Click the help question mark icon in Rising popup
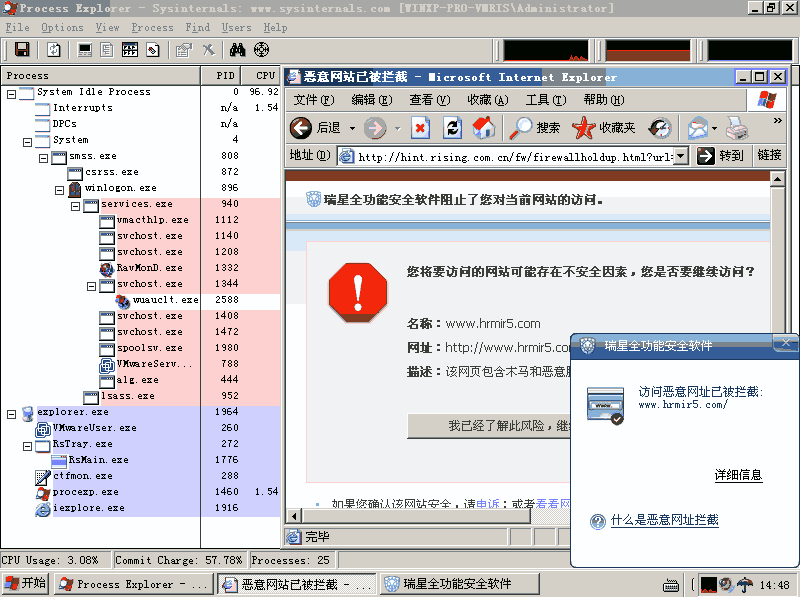 point(597,521)
